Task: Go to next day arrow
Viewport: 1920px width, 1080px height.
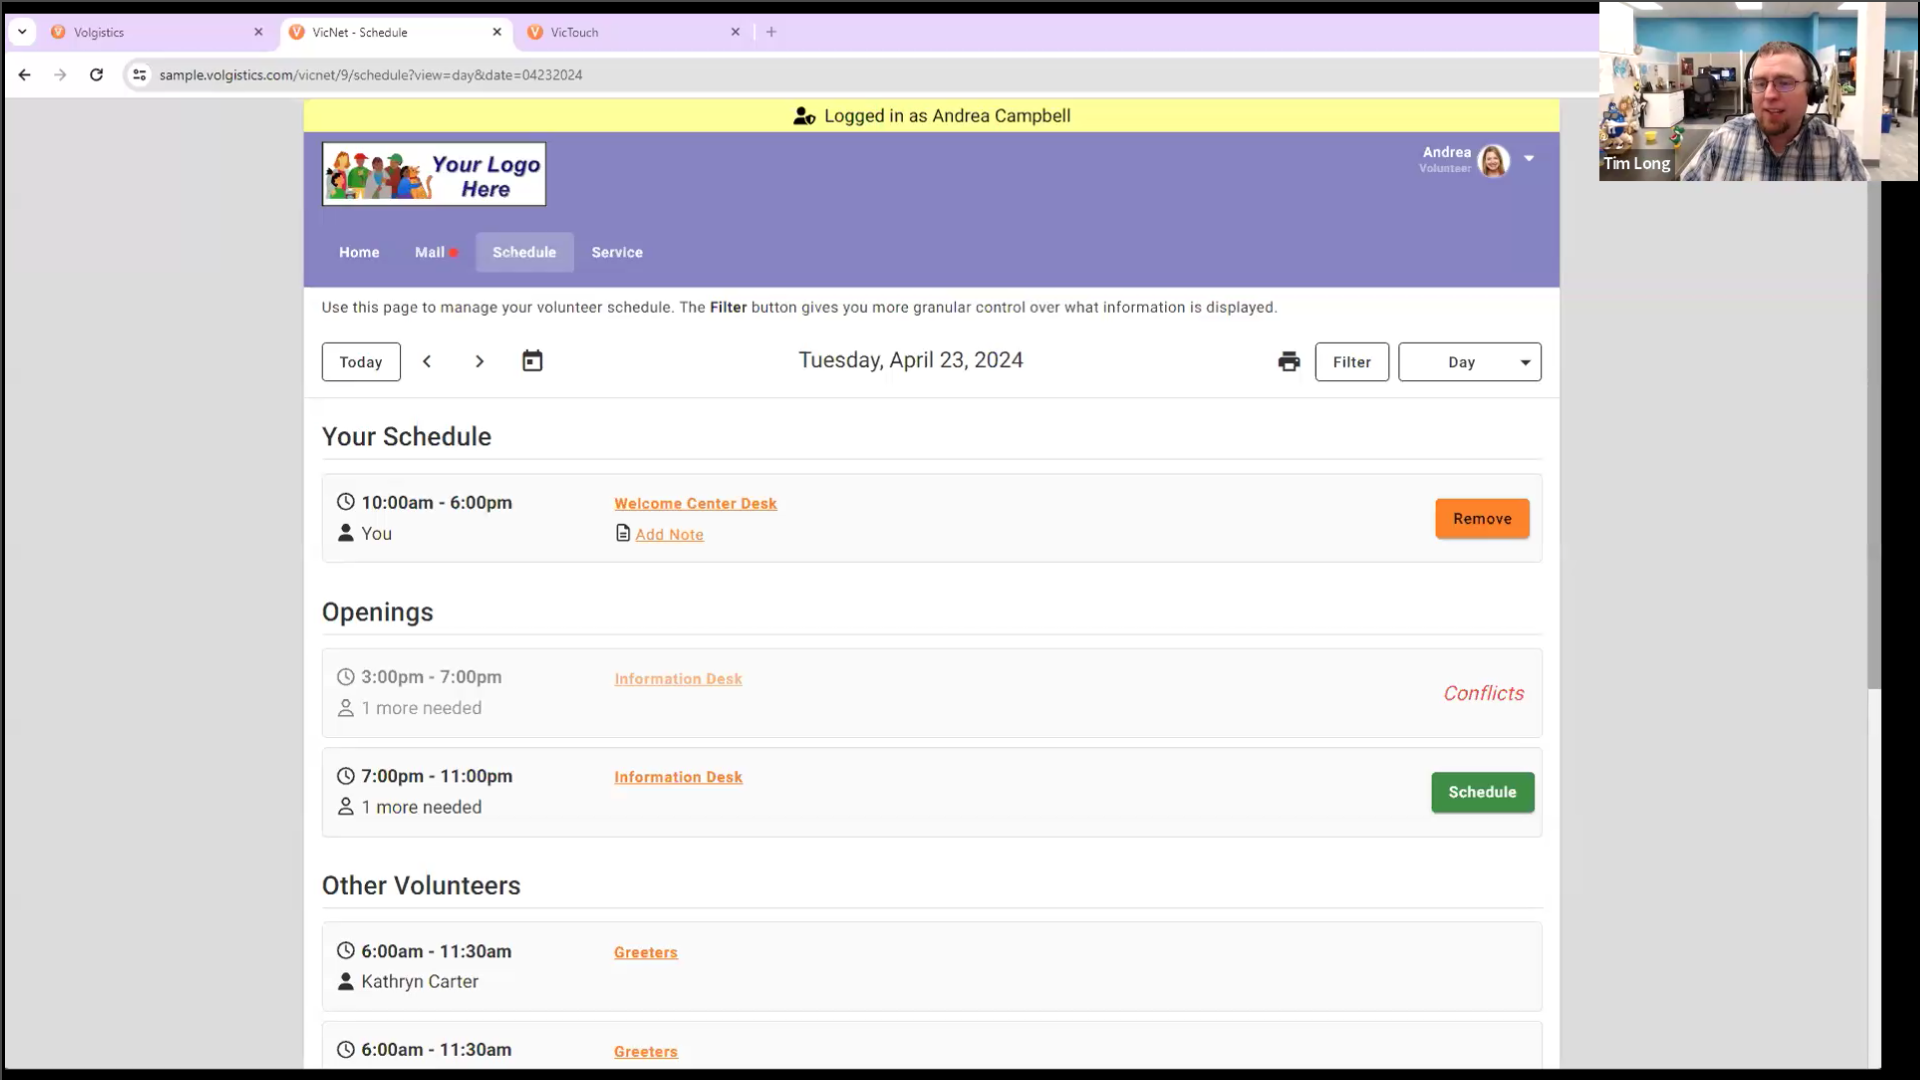Action: click(479, 362)
